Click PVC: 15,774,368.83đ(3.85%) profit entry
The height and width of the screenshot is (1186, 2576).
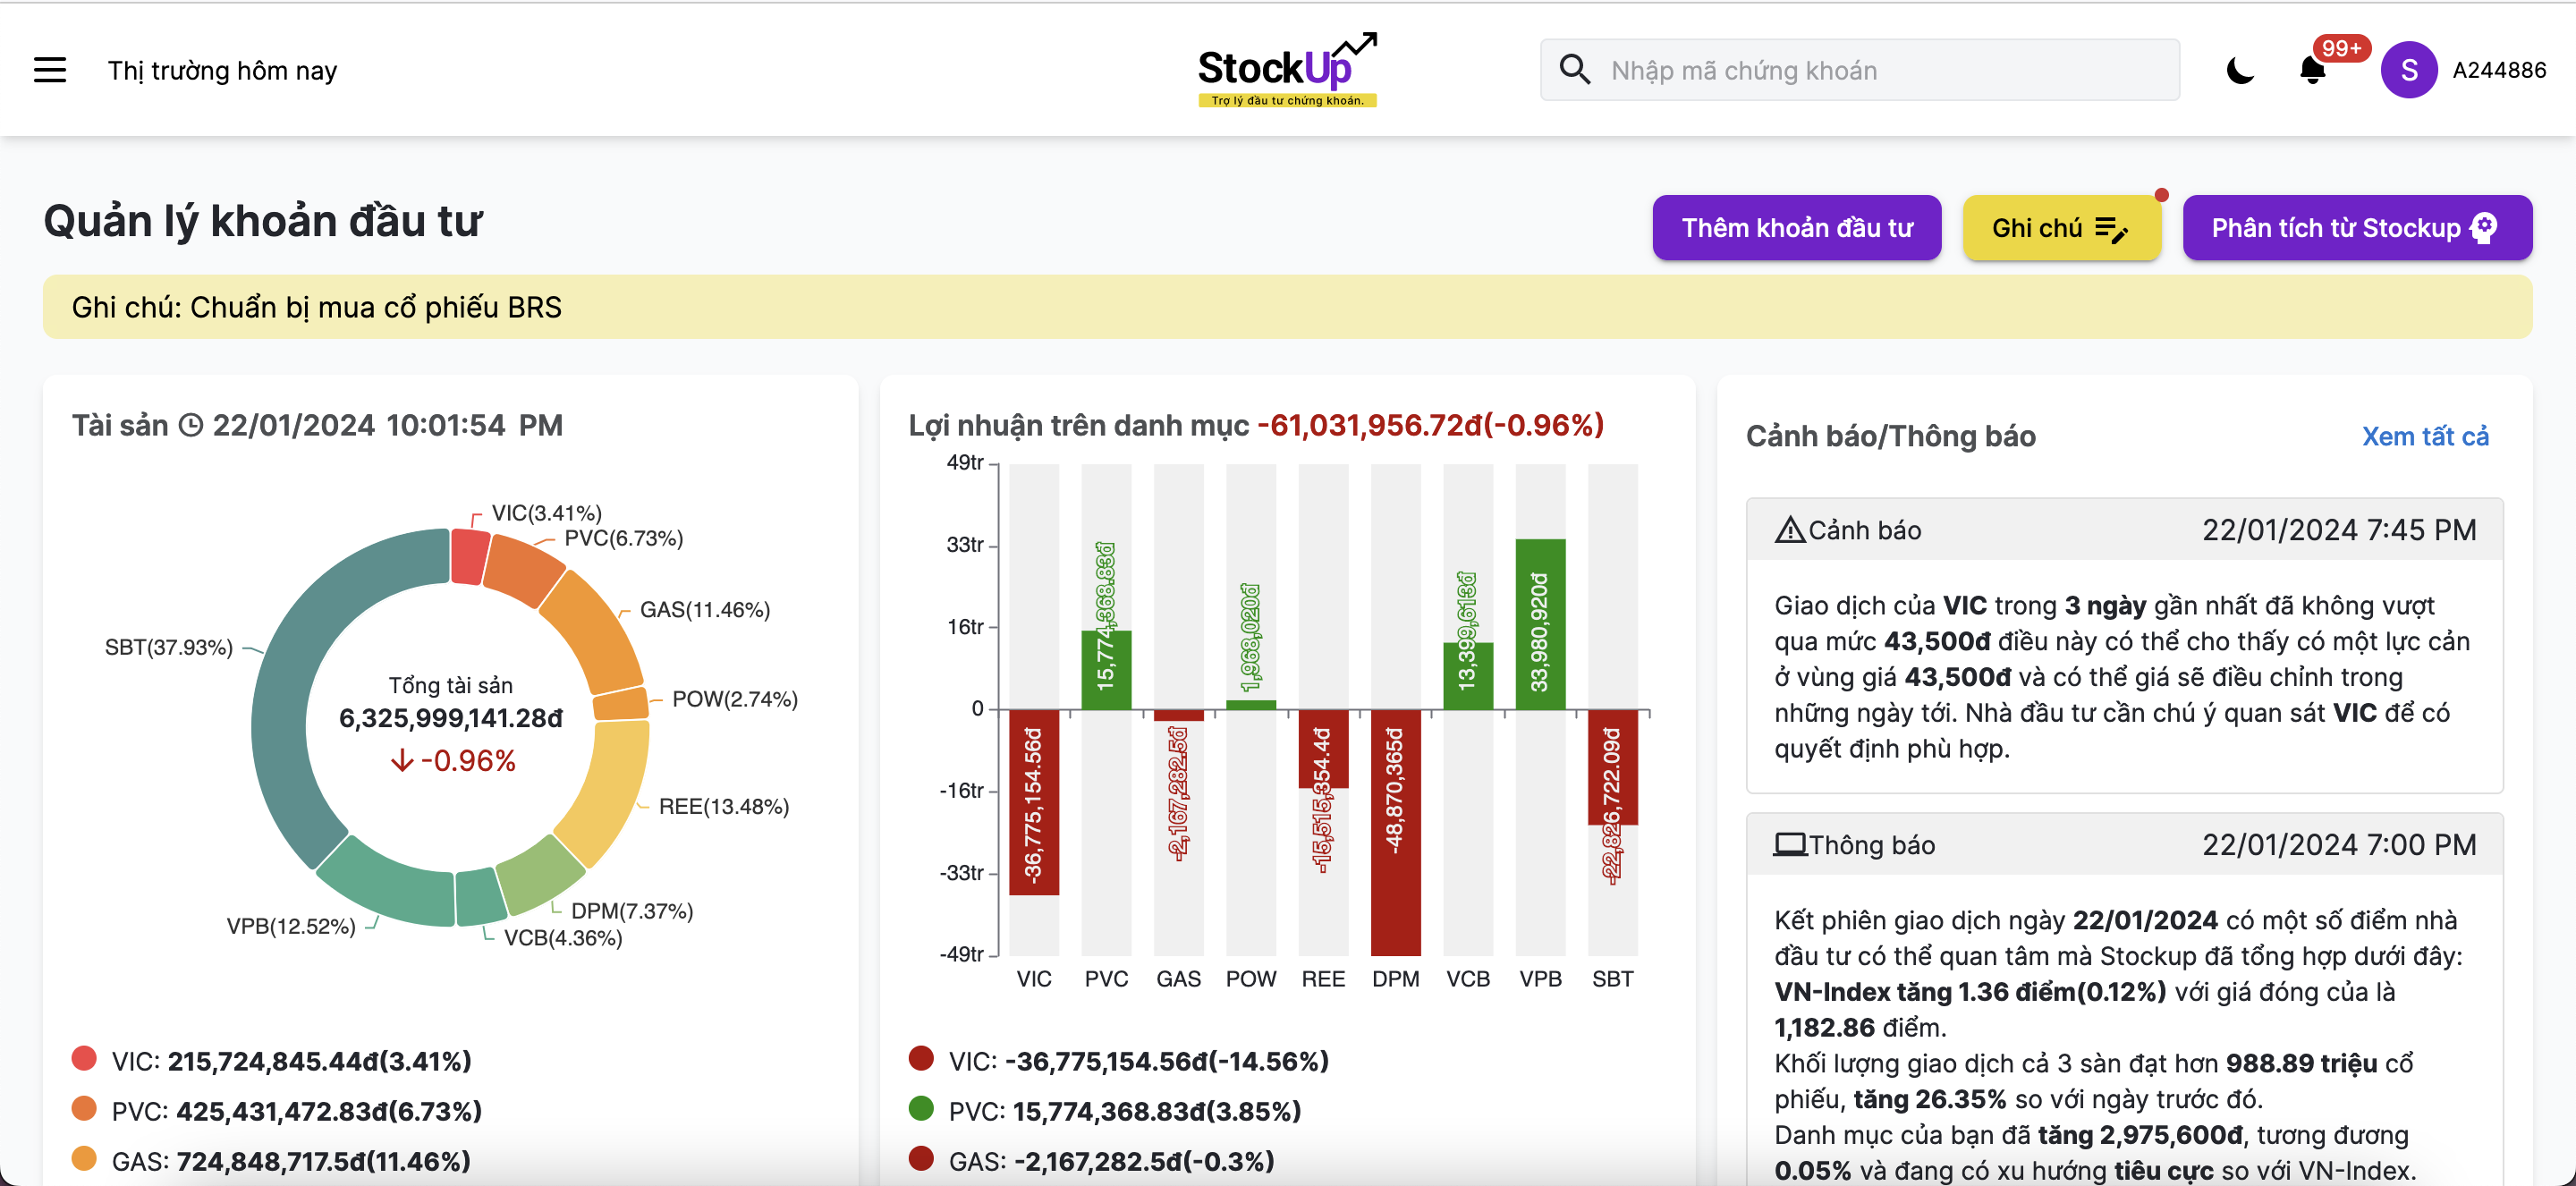(1125, 1111)
